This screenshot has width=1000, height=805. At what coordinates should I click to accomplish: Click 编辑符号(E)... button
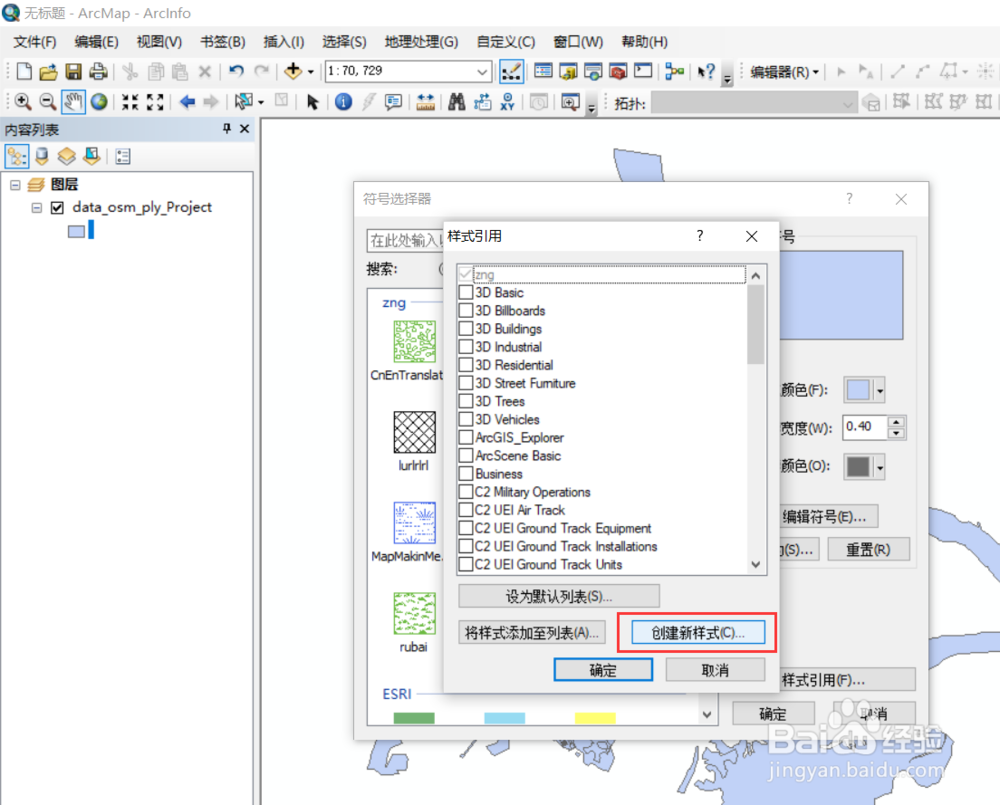coord(828,517)
